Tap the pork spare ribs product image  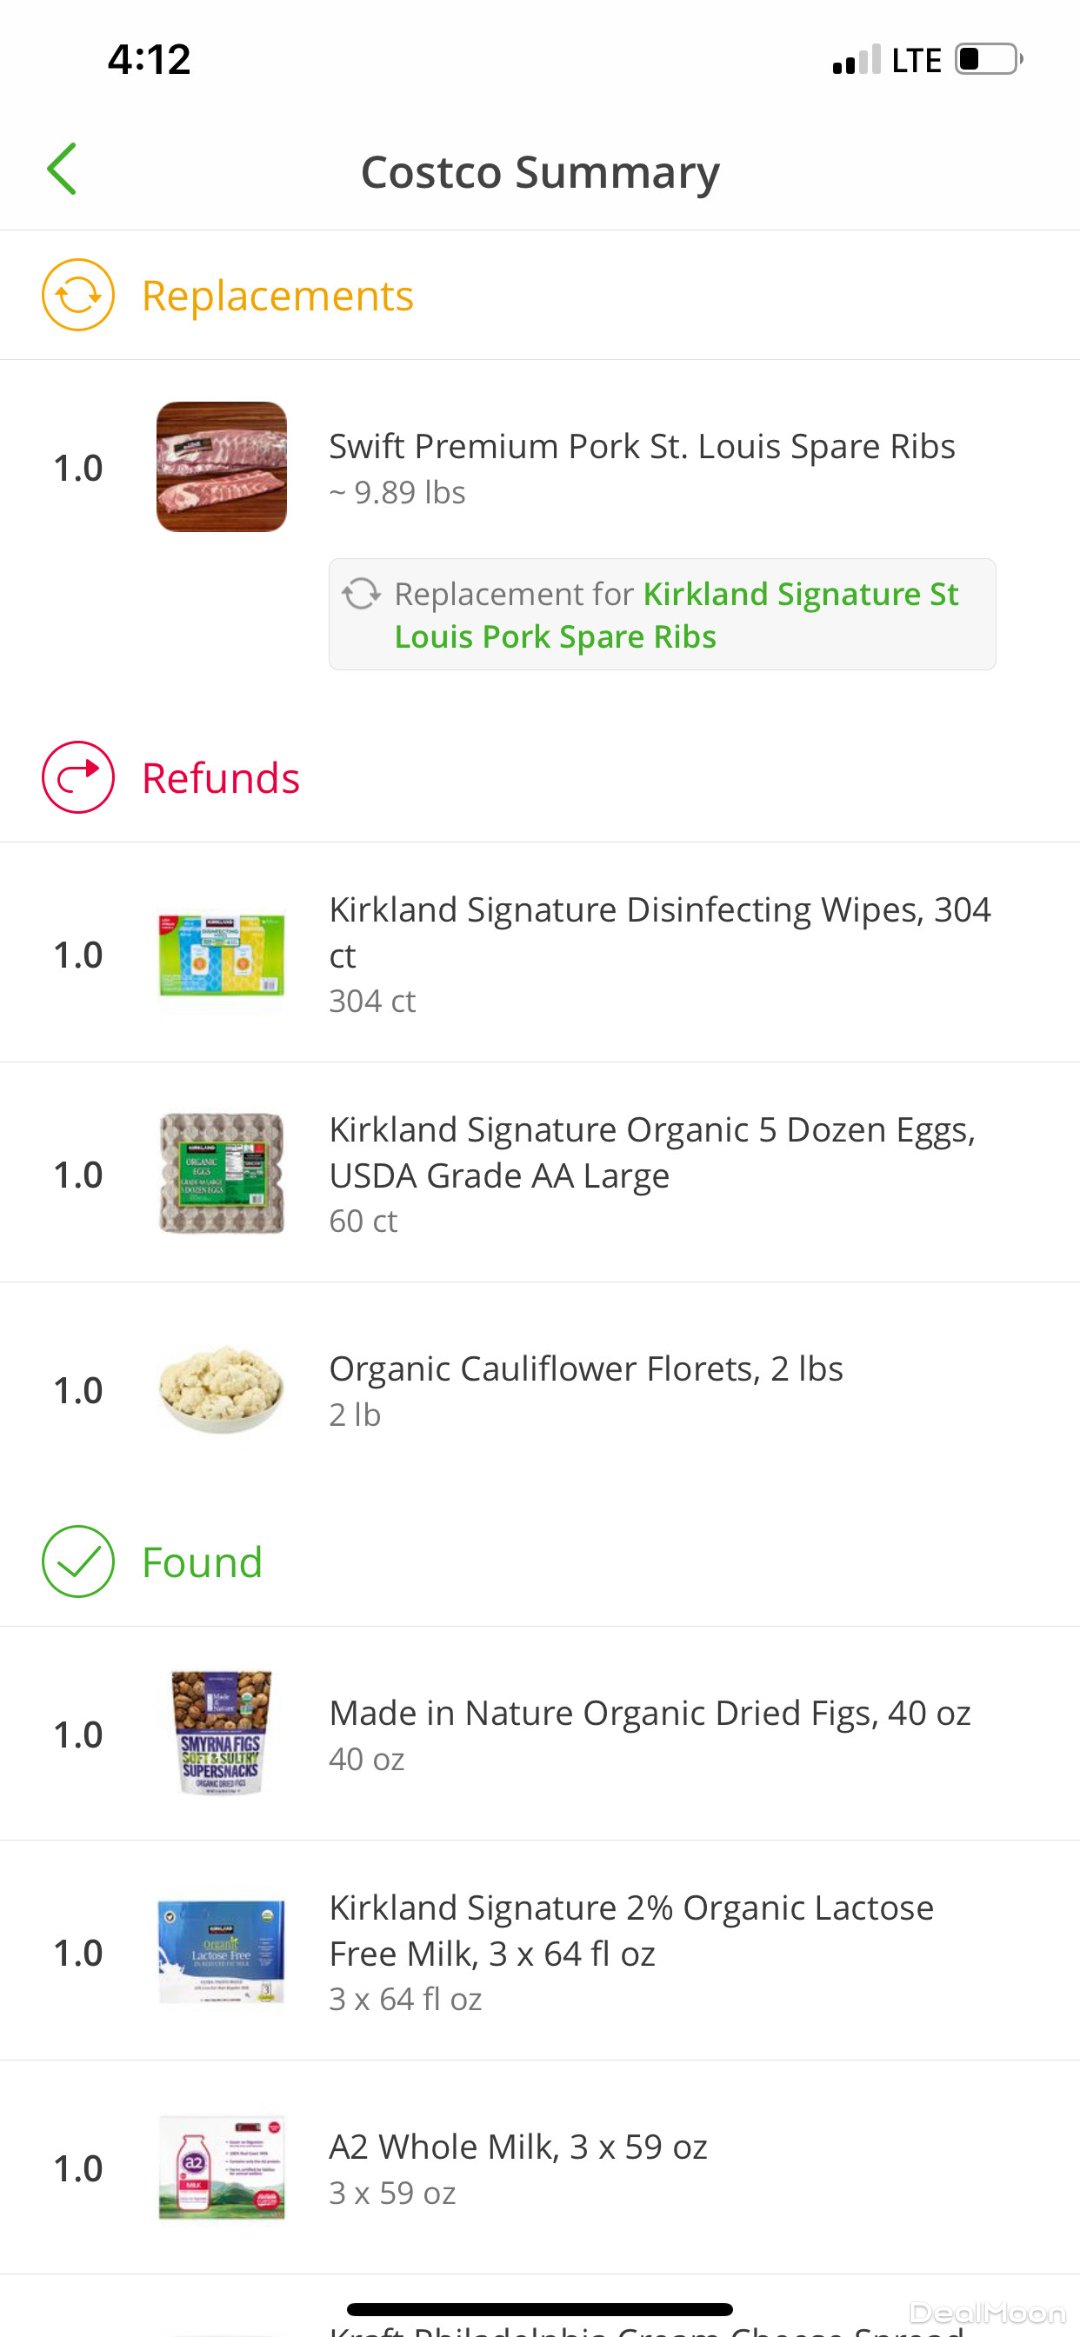(x=222, y=467)
